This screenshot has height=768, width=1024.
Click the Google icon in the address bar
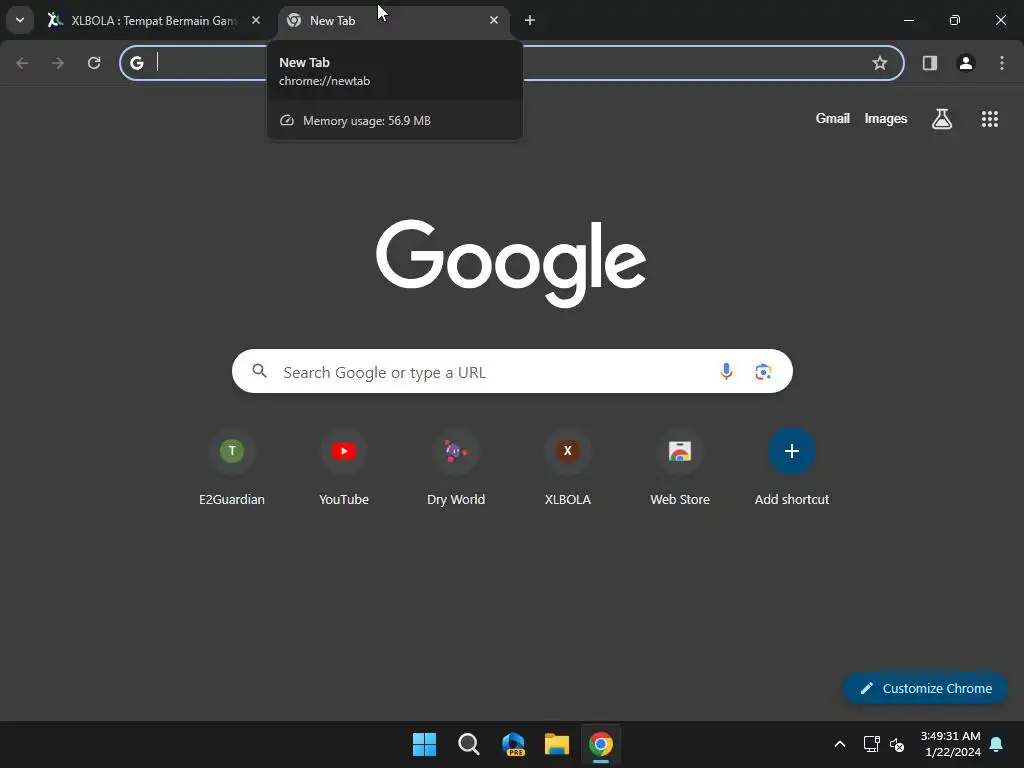tap(137, 63)
